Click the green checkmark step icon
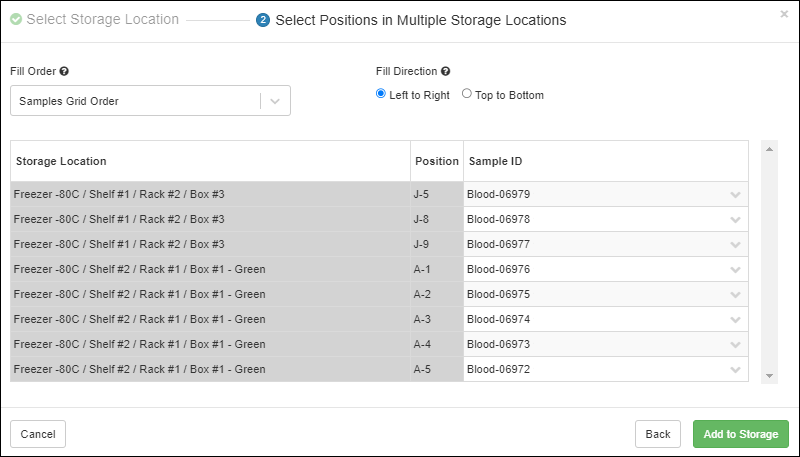800x457 pixels. (16, 19)
